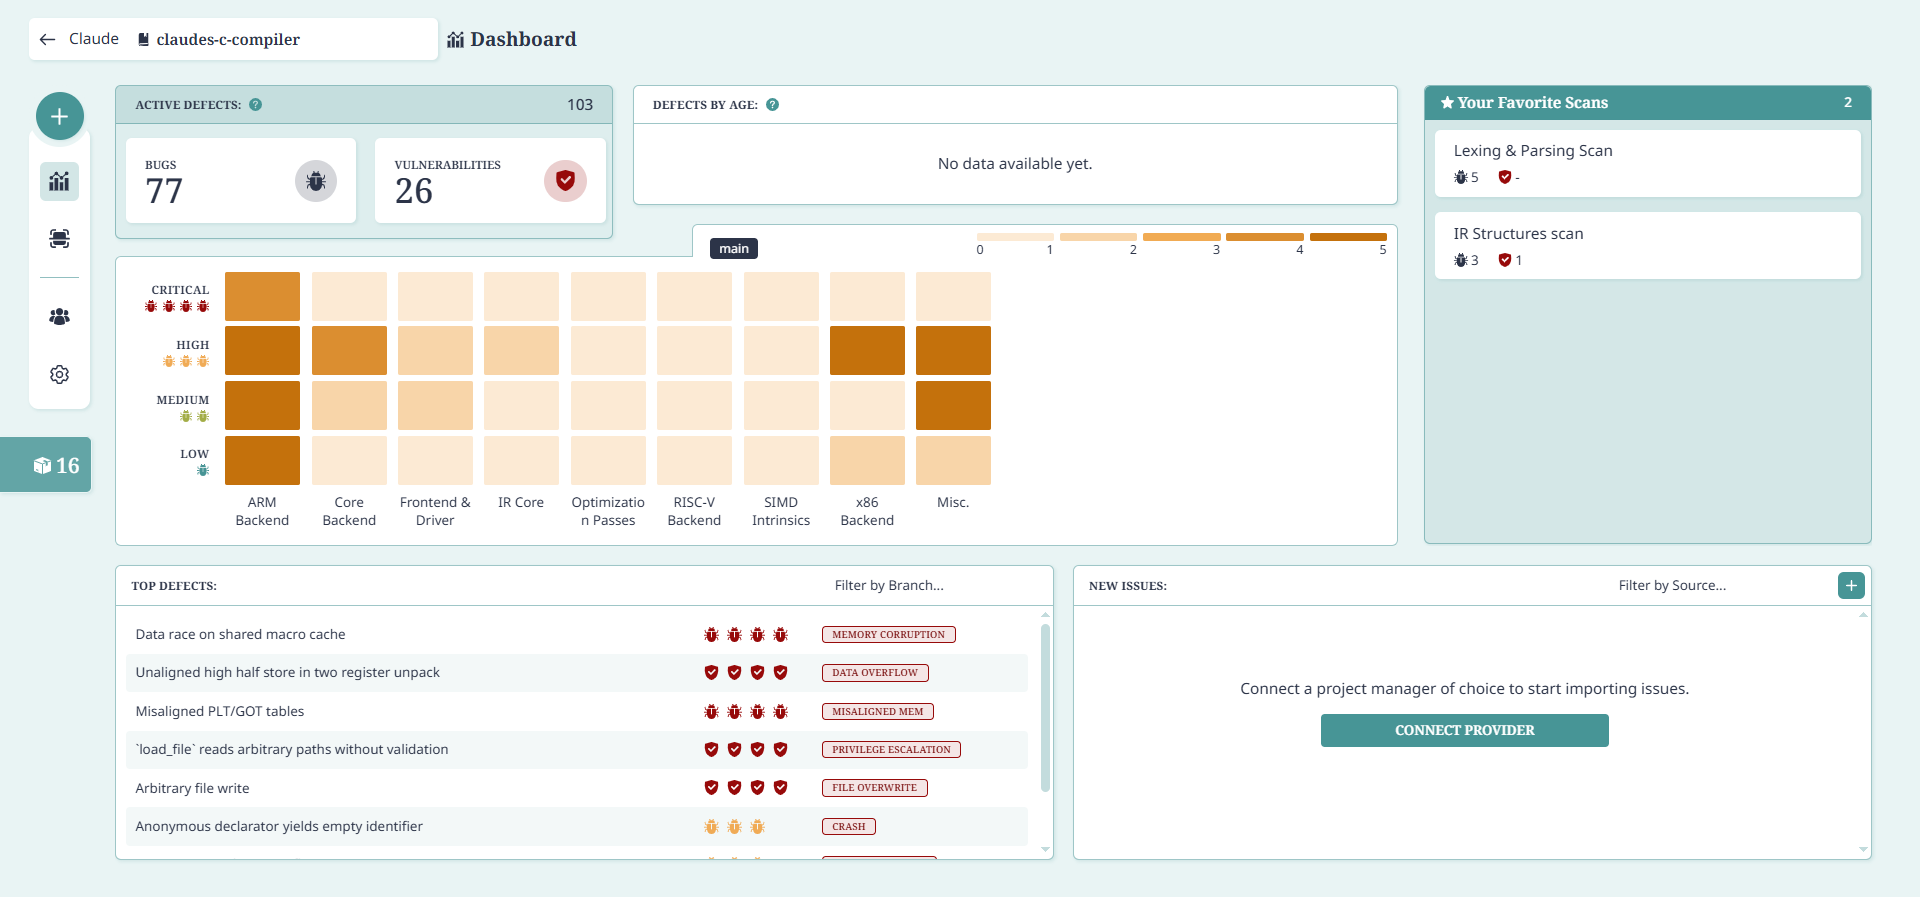Click the New Issues panel scrollbar

1863,732
